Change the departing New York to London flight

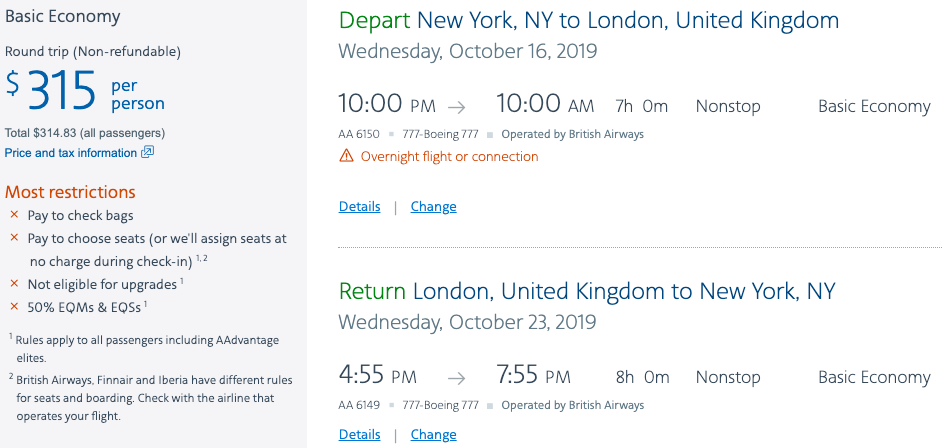tap(433, 207)
